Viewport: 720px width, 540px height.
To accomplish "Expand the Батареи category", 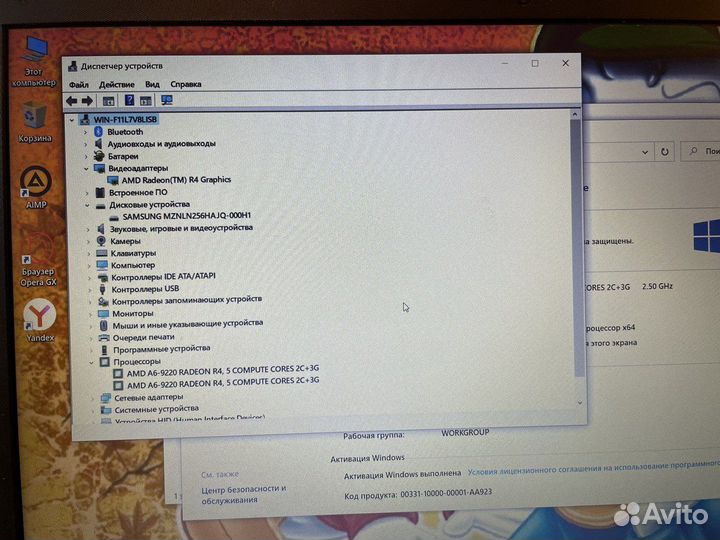I will pos(86,157).
